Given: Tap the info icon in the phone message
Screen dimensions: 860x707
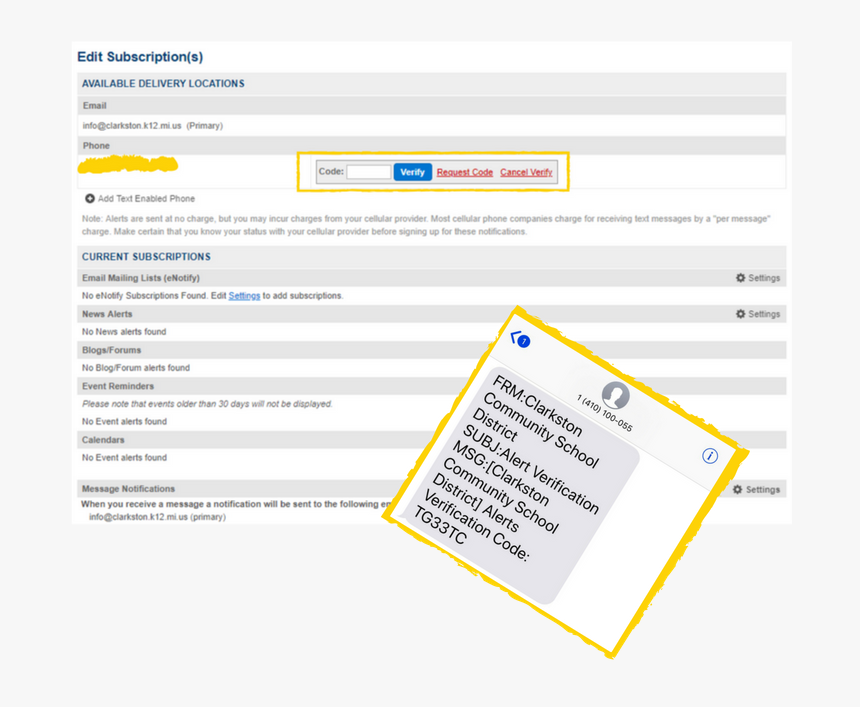Looking at the screenshot, I should [x=710, y=456].
